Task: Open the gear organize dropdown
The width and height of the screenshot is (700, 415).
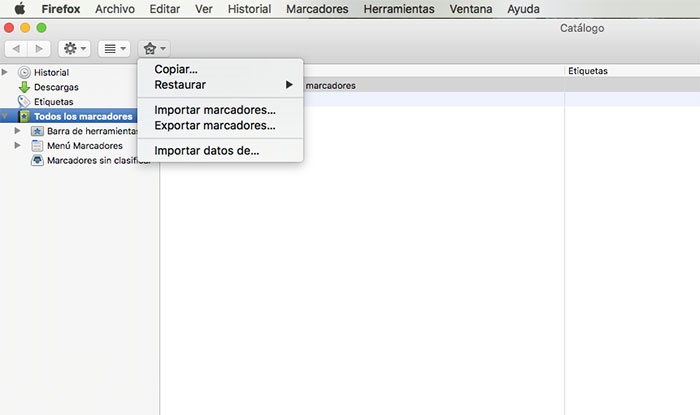Action: 74,48
